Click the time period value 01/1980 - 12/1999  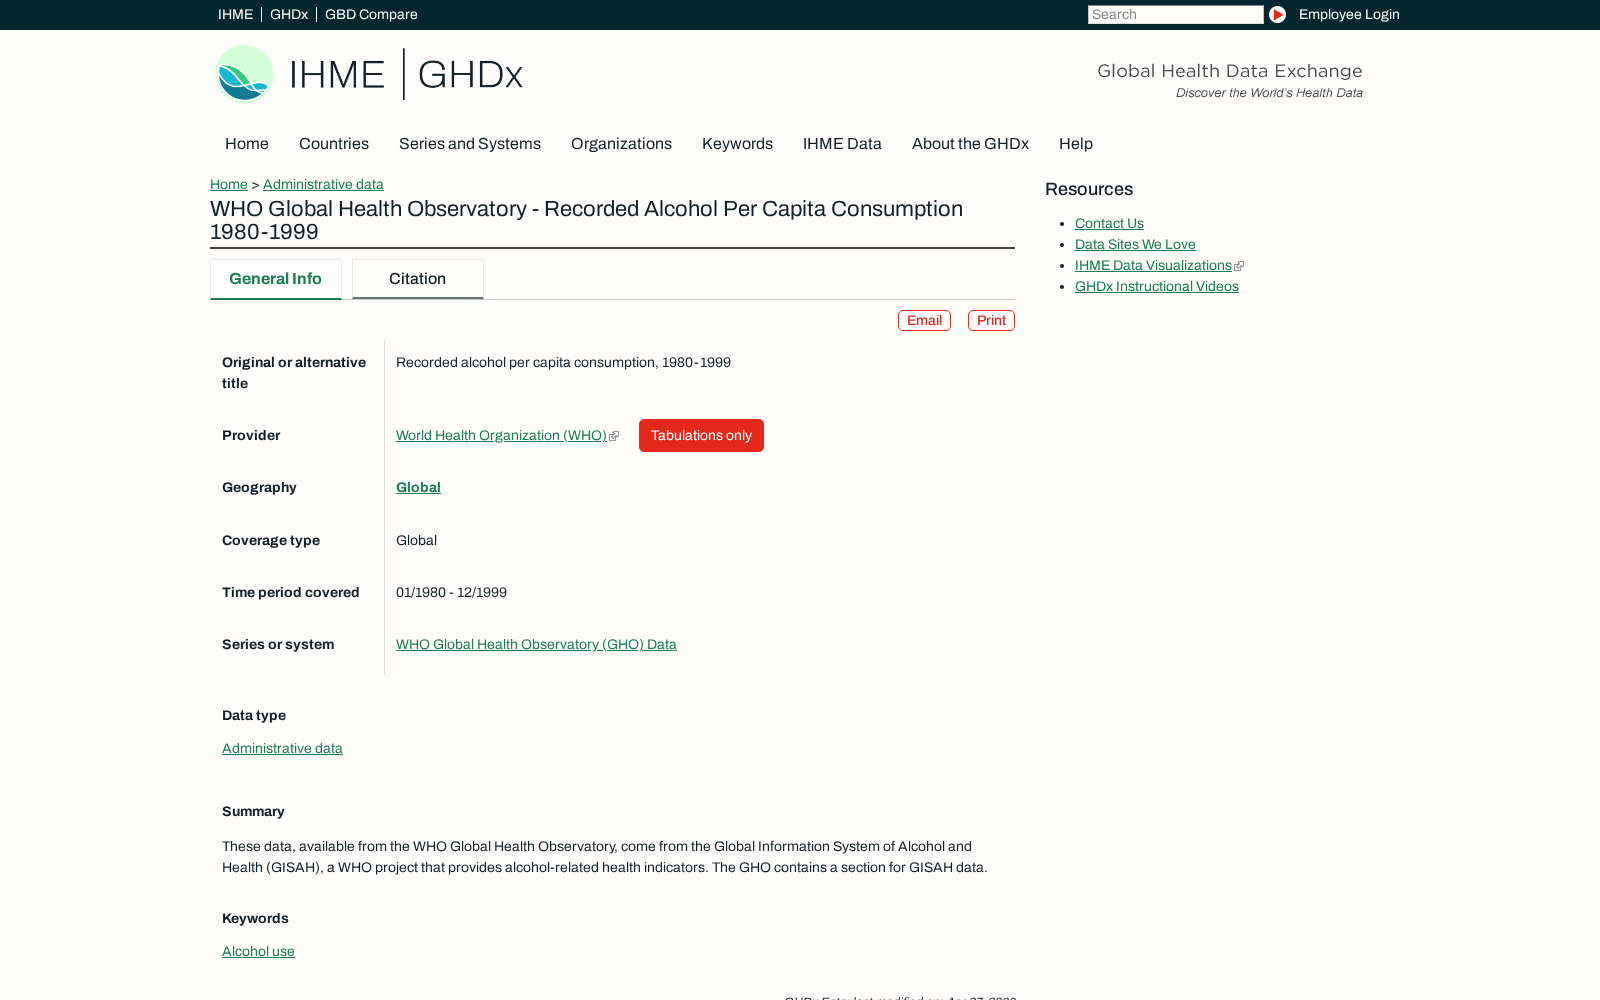click(x=451, y=592)
